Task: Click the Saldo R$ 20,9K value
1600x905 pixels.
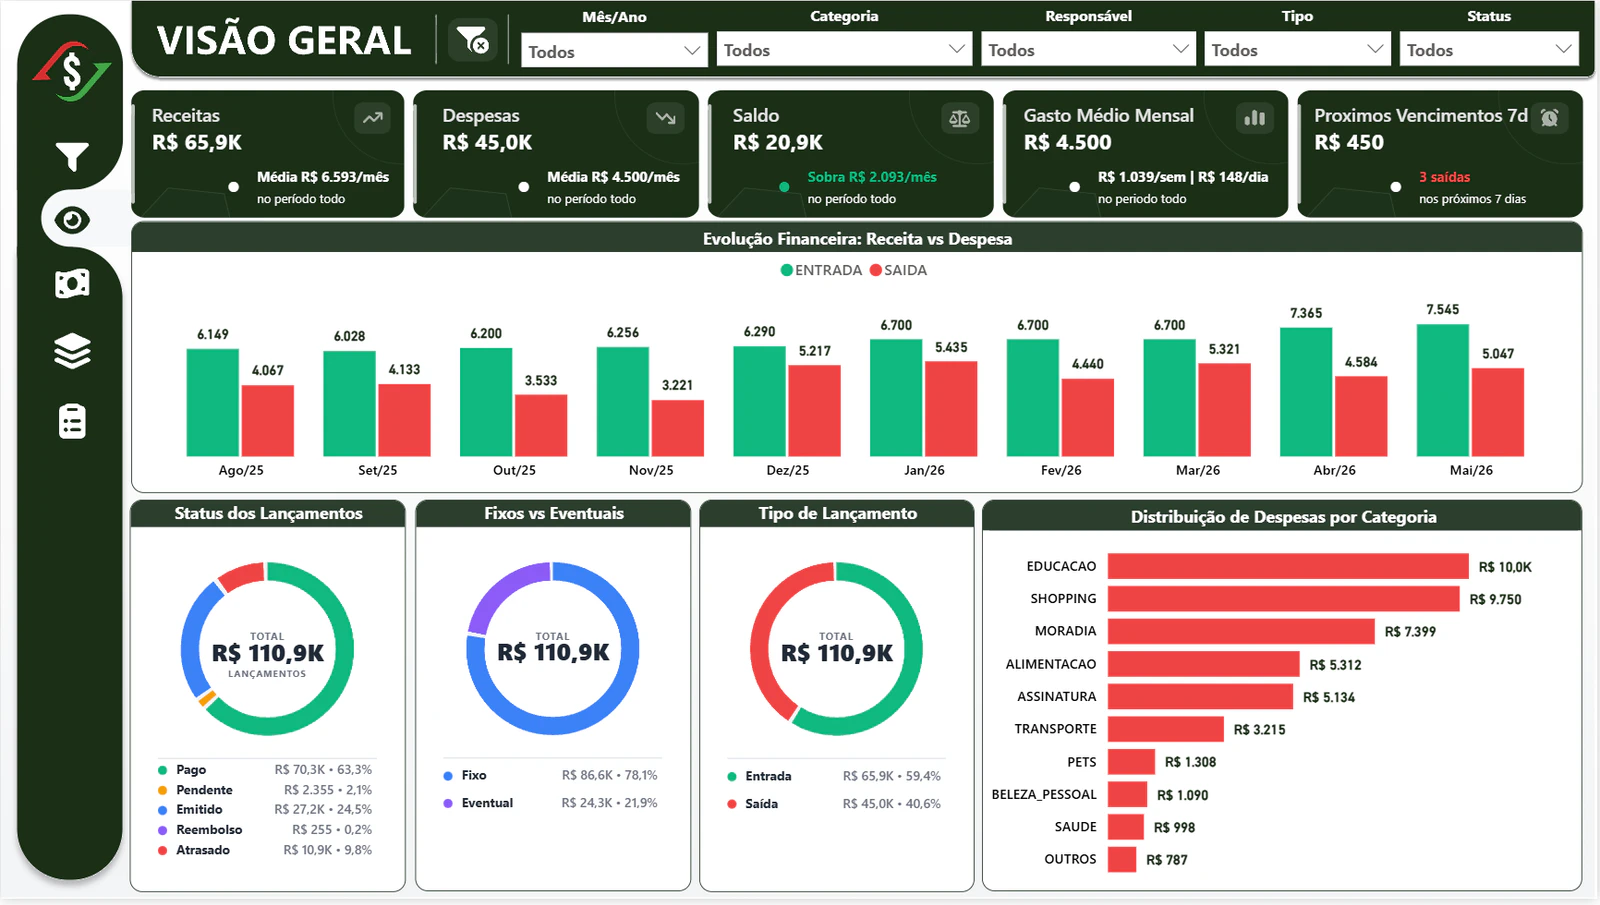Action: (x=778, y=142)
